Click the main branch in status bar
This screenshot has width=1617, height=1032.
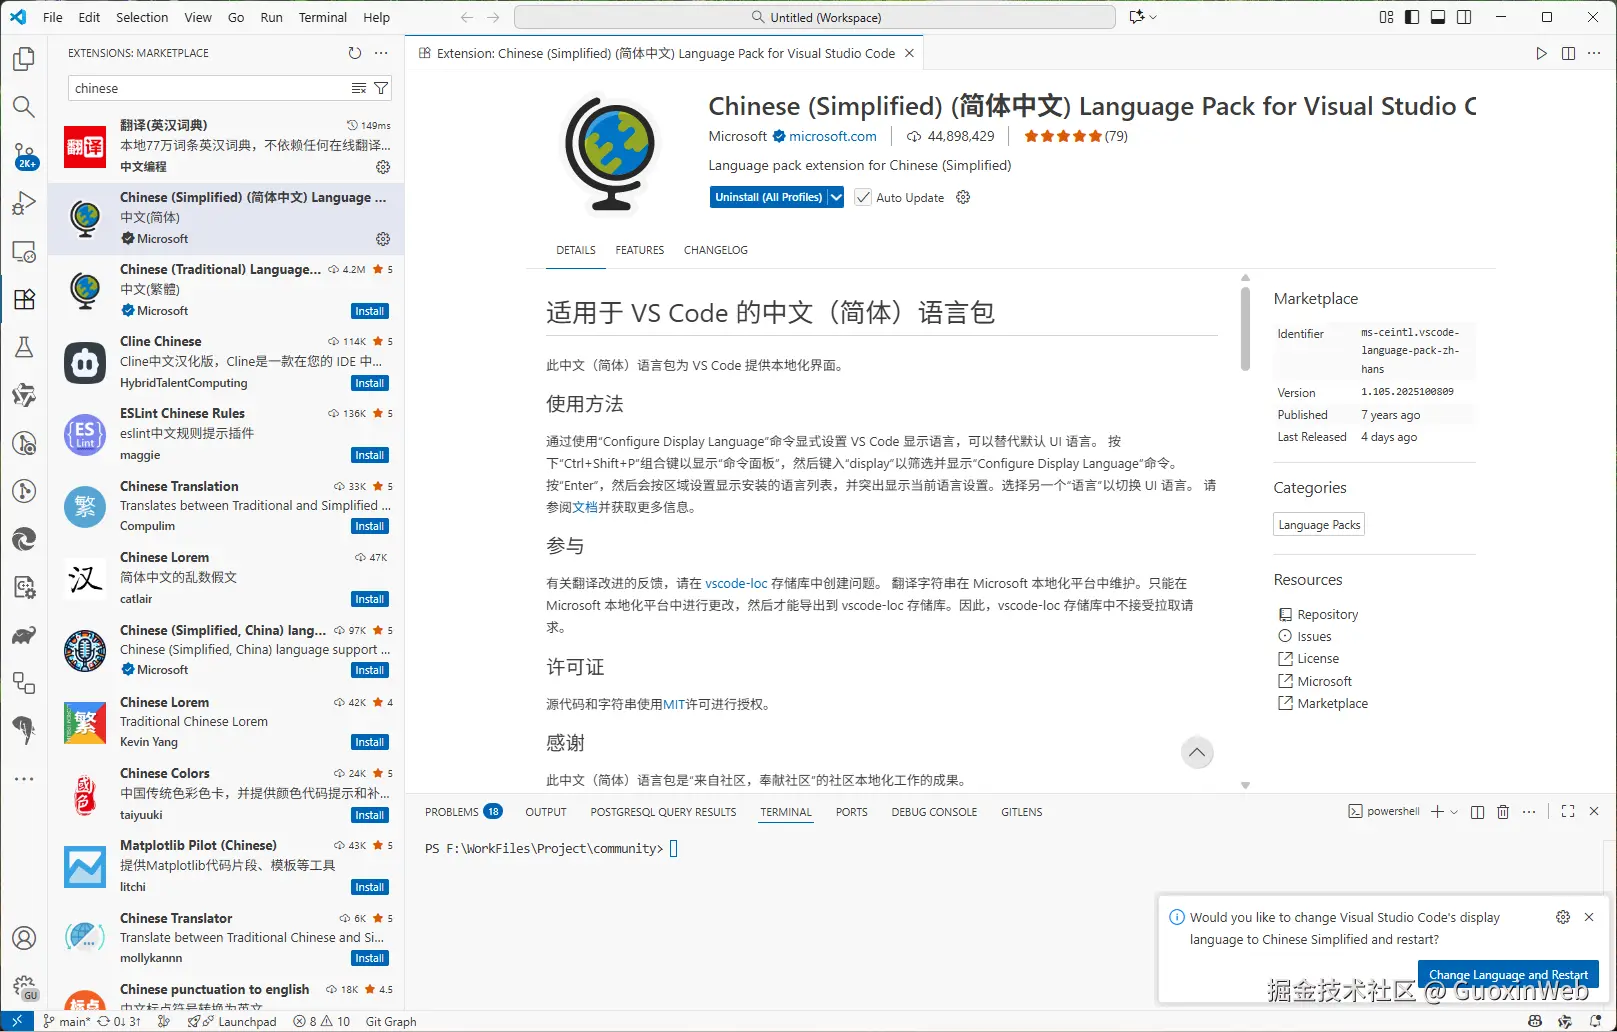pyautogui.click(x=66, y=1021)
